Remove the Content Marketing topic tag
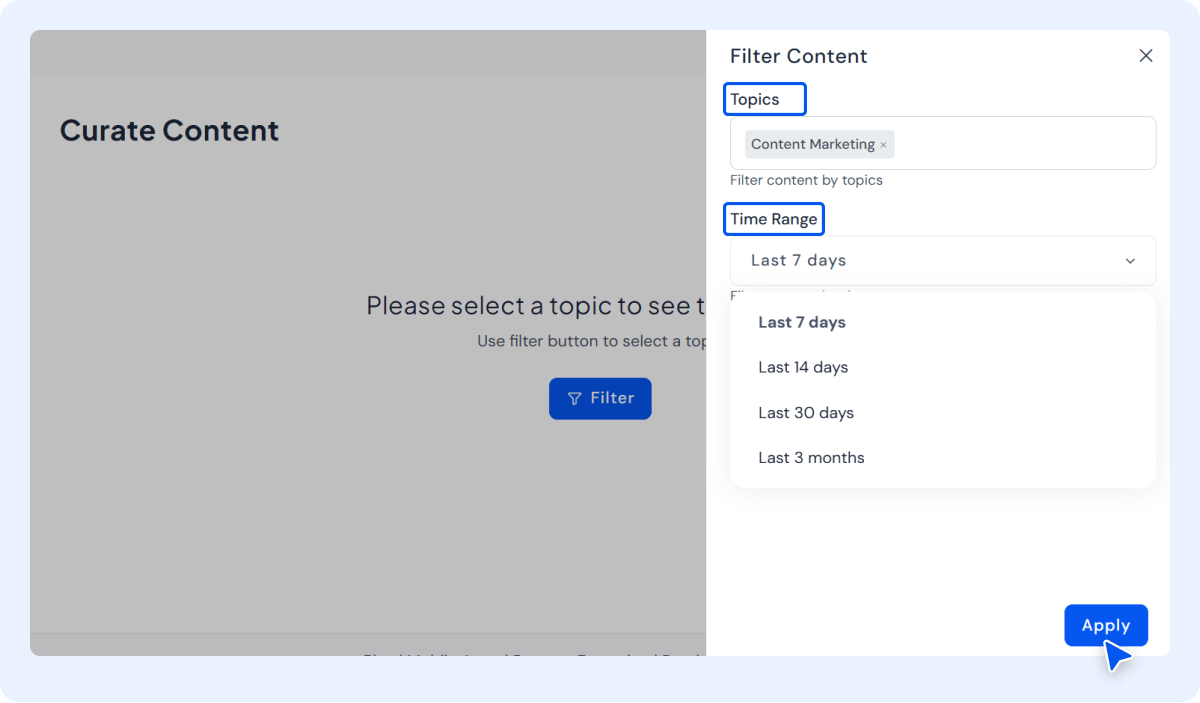The height and width of the screenshot is (703, 1200). pos(883,145)
